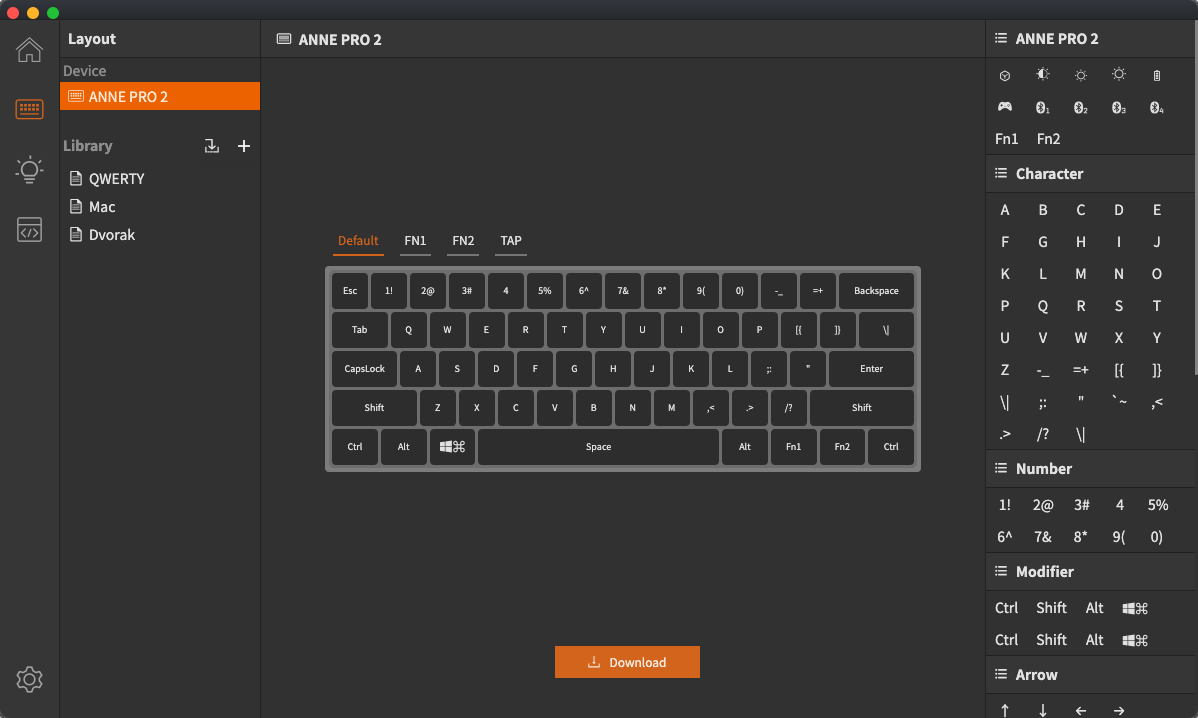The image size is (1198, 718).
Task: Switch to the FN2 layer tab
Action: coord(463,241)
